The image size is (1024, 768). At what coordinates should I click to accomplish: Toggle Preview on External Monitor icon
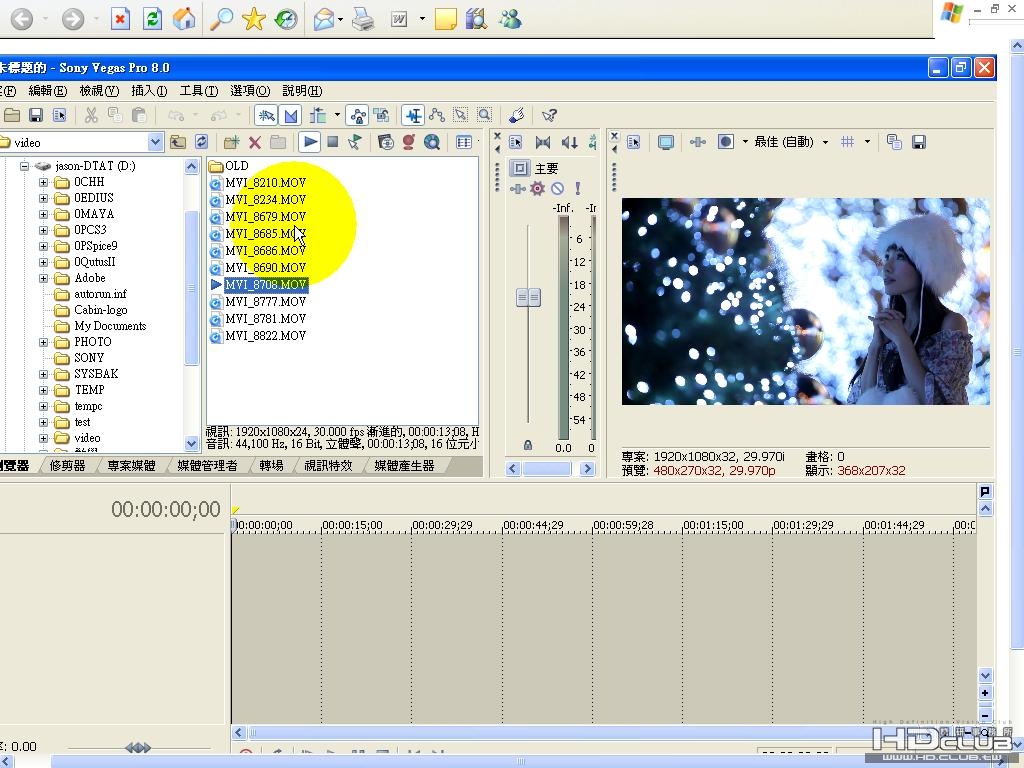pos(665,142)
